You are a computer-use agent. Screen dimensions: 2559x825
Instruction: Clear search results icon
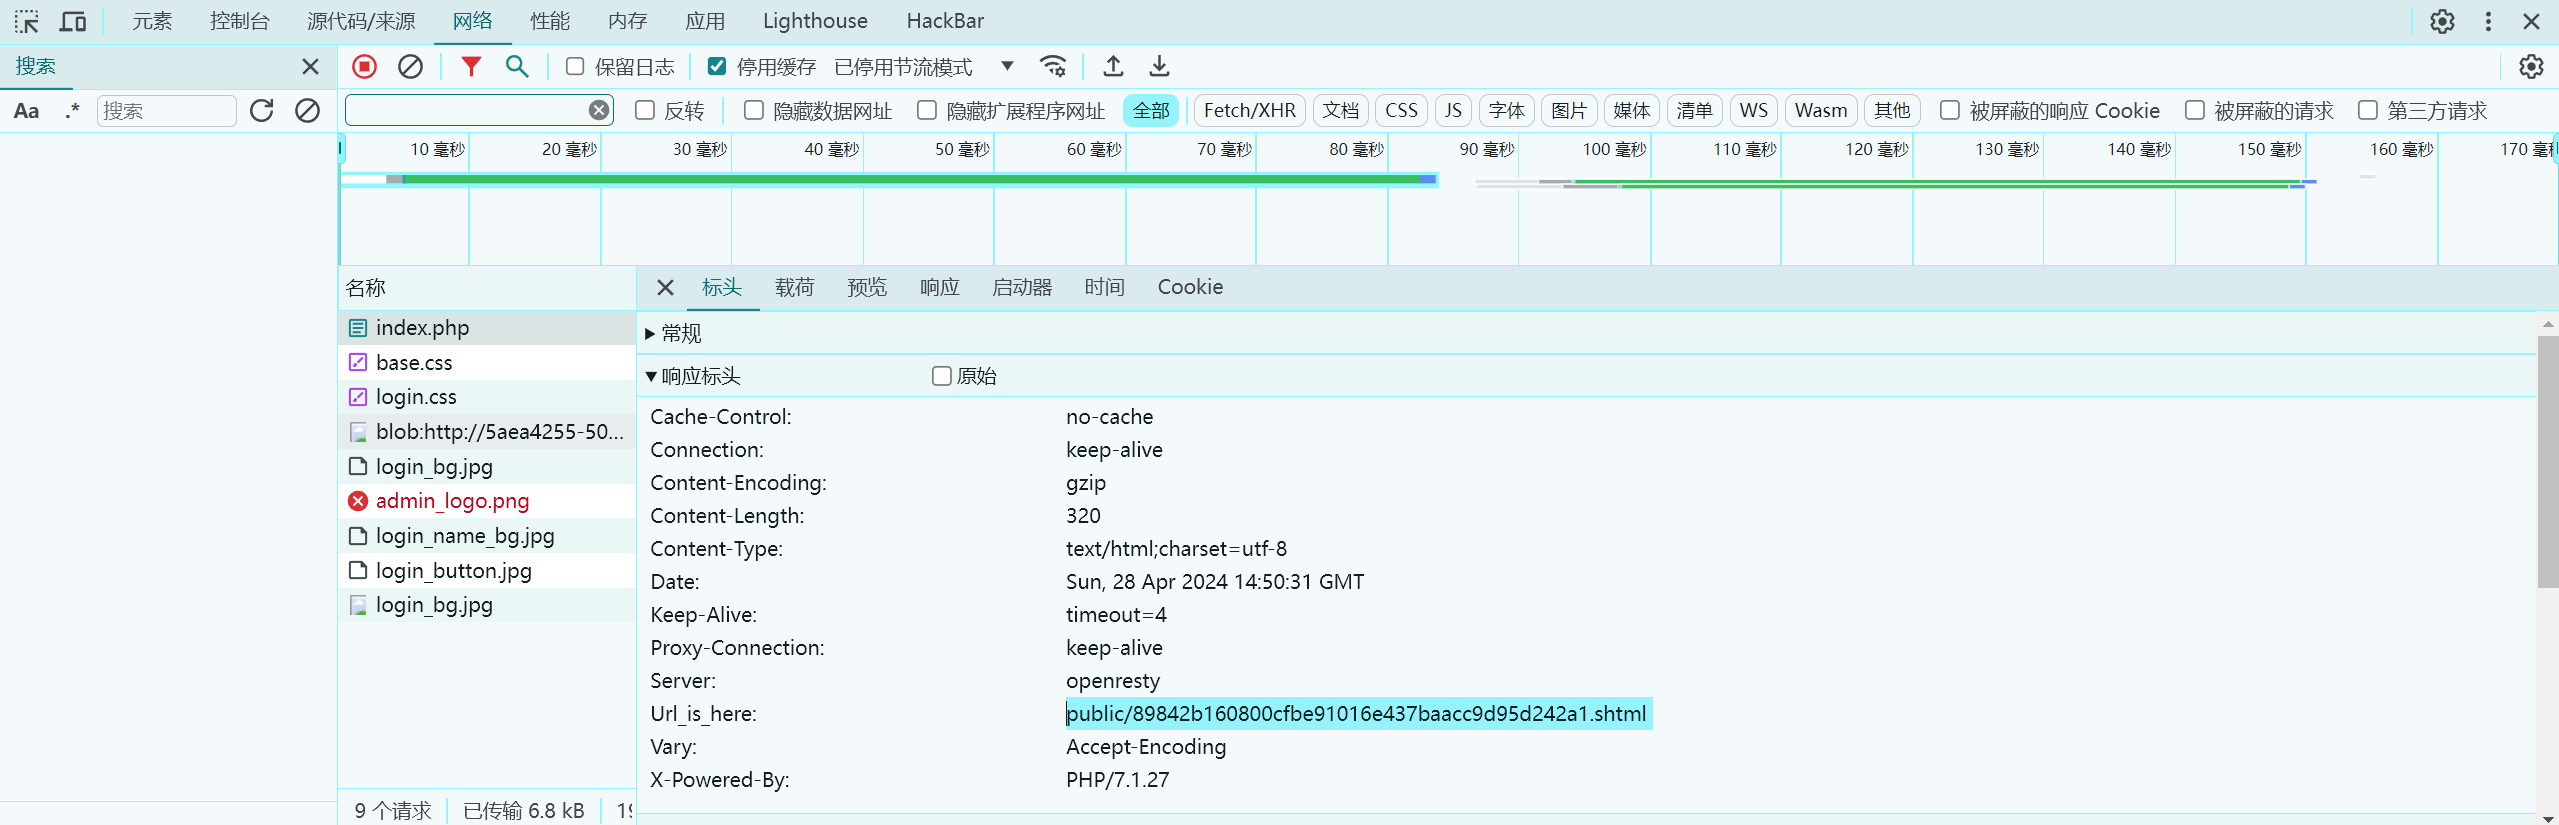(x=307, y=110)
